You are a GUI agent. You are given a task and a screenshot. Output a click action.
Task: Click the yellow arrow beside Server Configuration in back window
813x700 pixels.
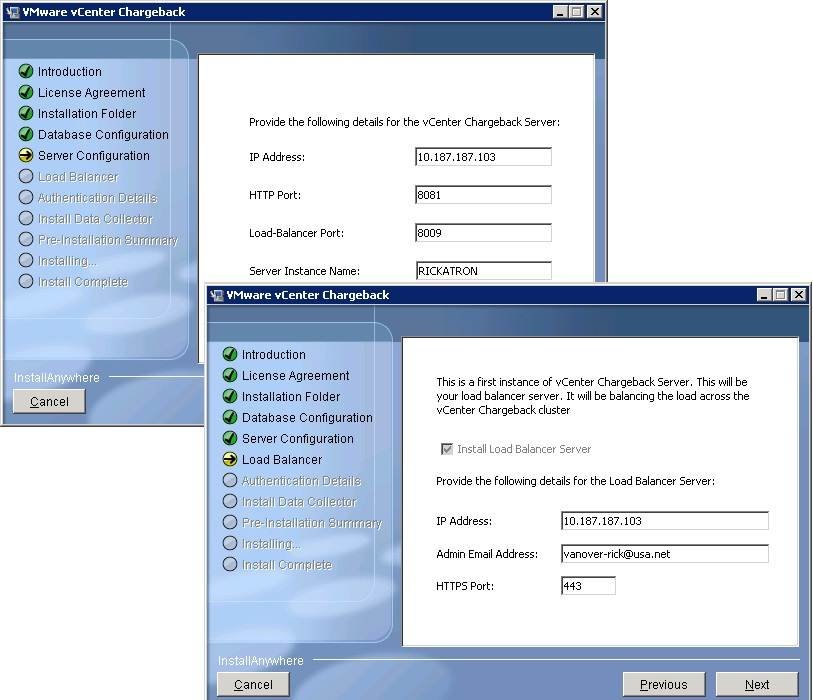[26, 156]
